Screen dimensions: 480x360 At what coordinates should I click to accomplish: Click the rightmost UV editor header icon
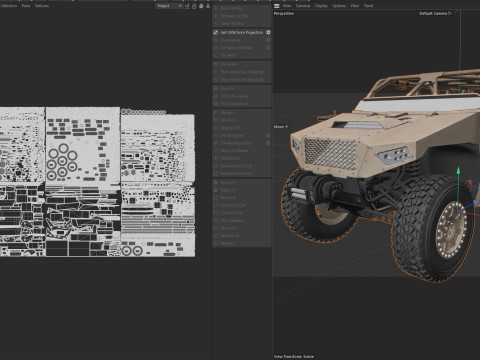coord(208,6)
